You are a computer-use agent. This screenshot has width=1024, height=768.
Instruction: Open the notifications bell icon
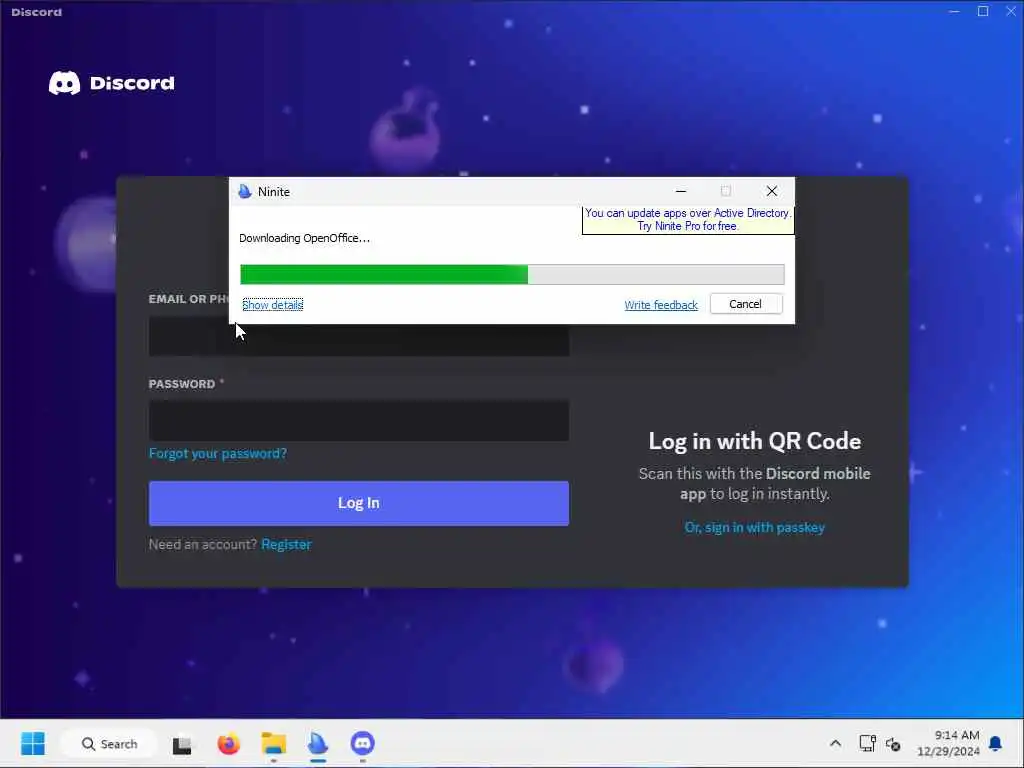(x=995, y=743)
